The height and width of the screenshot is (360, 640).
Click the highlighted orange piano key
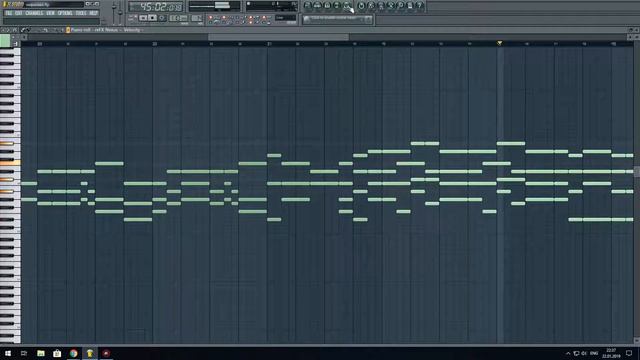tap(10, 163)
